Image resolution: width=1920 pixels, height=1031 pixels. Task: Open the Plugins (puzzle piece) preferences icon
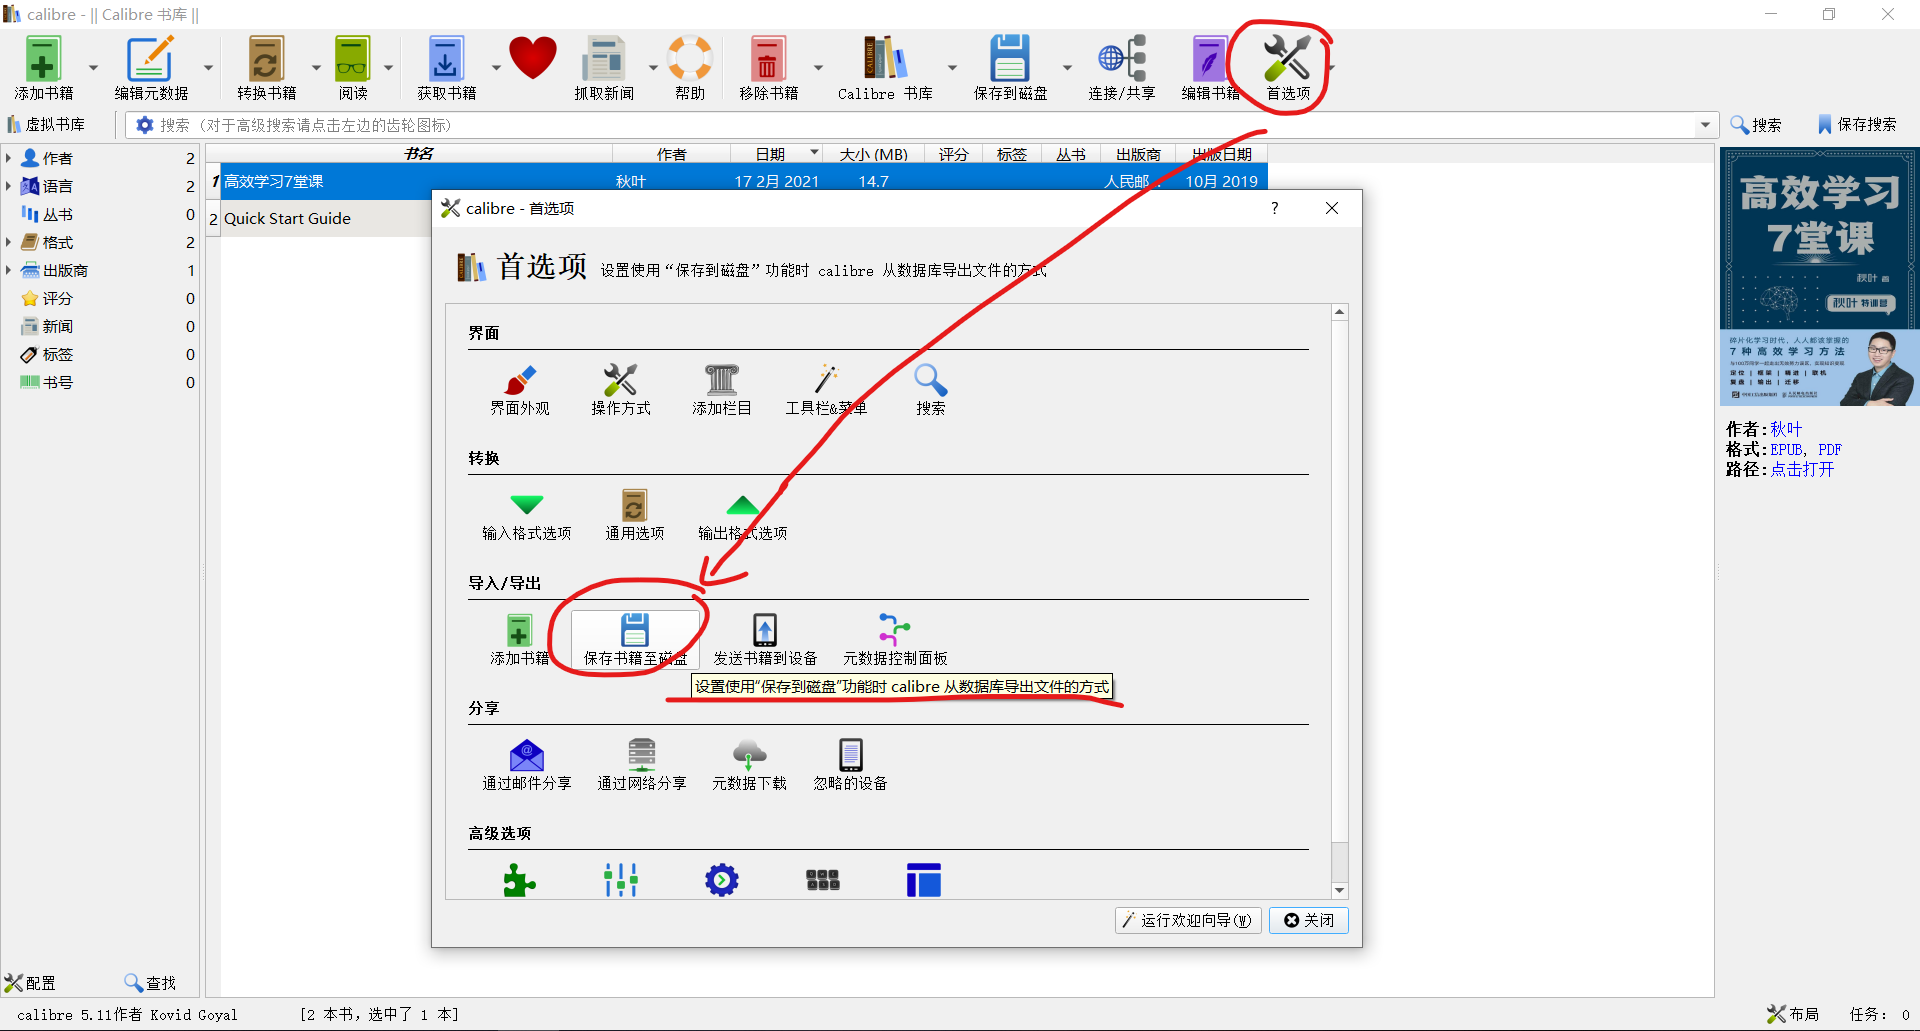click(x=518, y=880)
